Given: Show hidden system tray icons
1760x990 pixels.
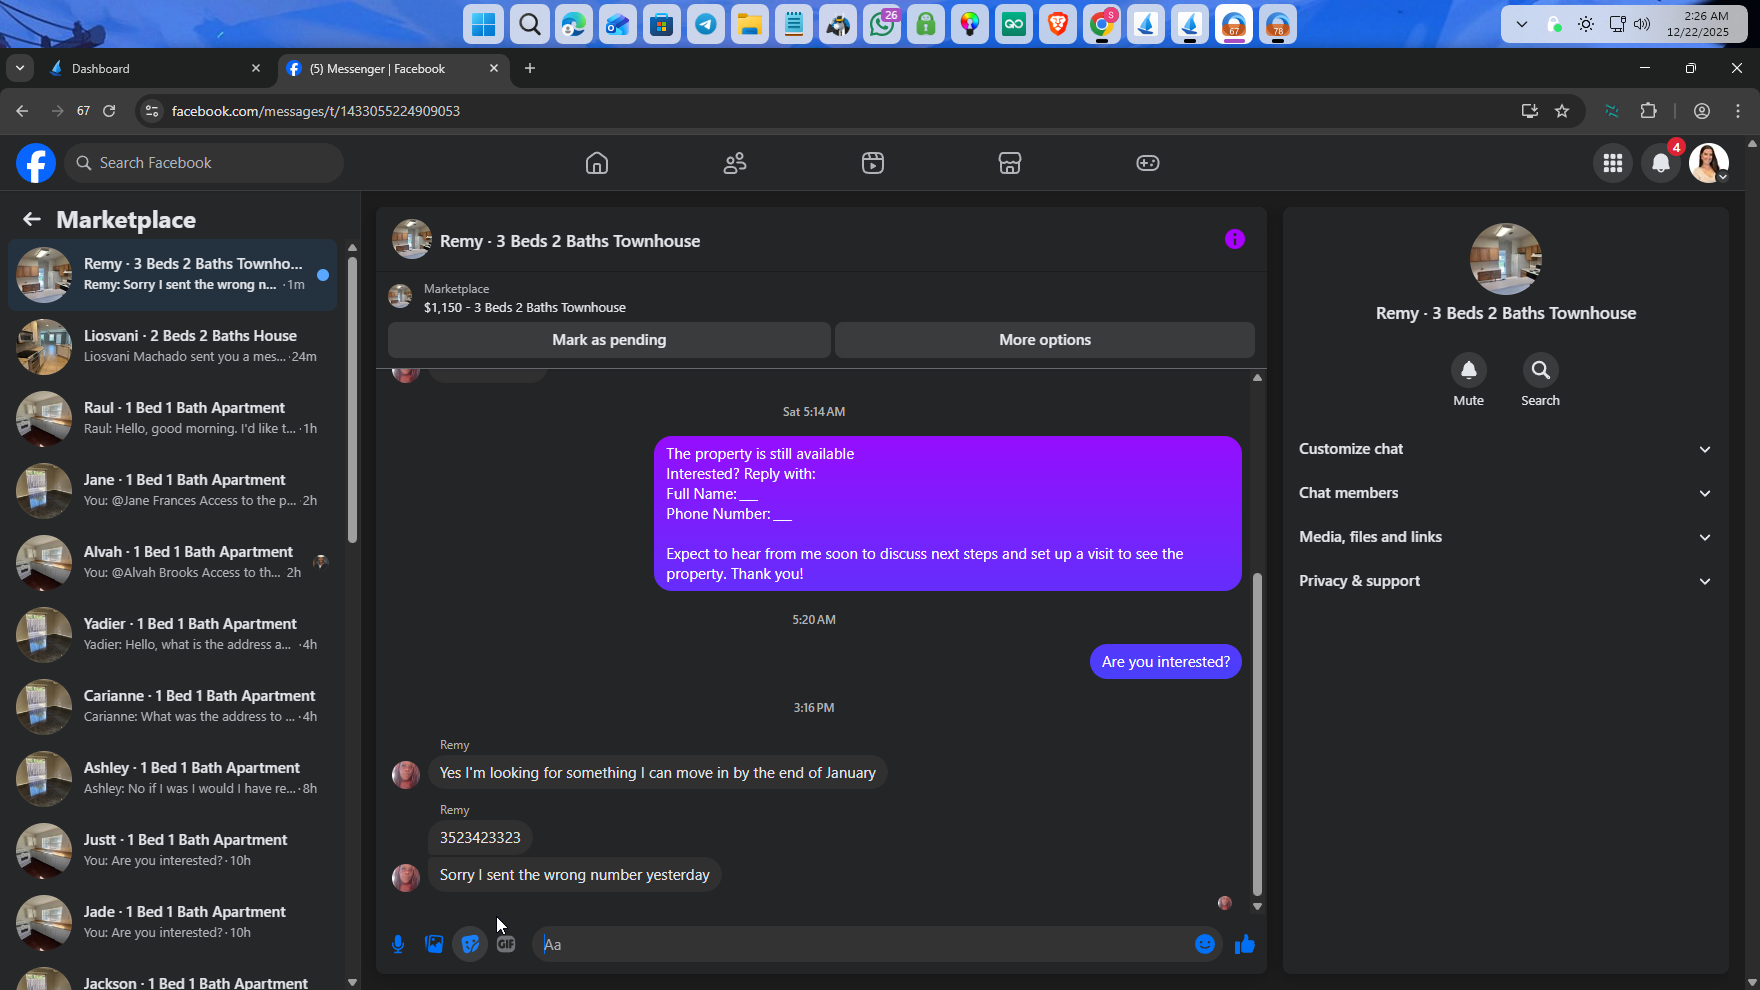Looking at the screenshot, I should (1521, 24).
